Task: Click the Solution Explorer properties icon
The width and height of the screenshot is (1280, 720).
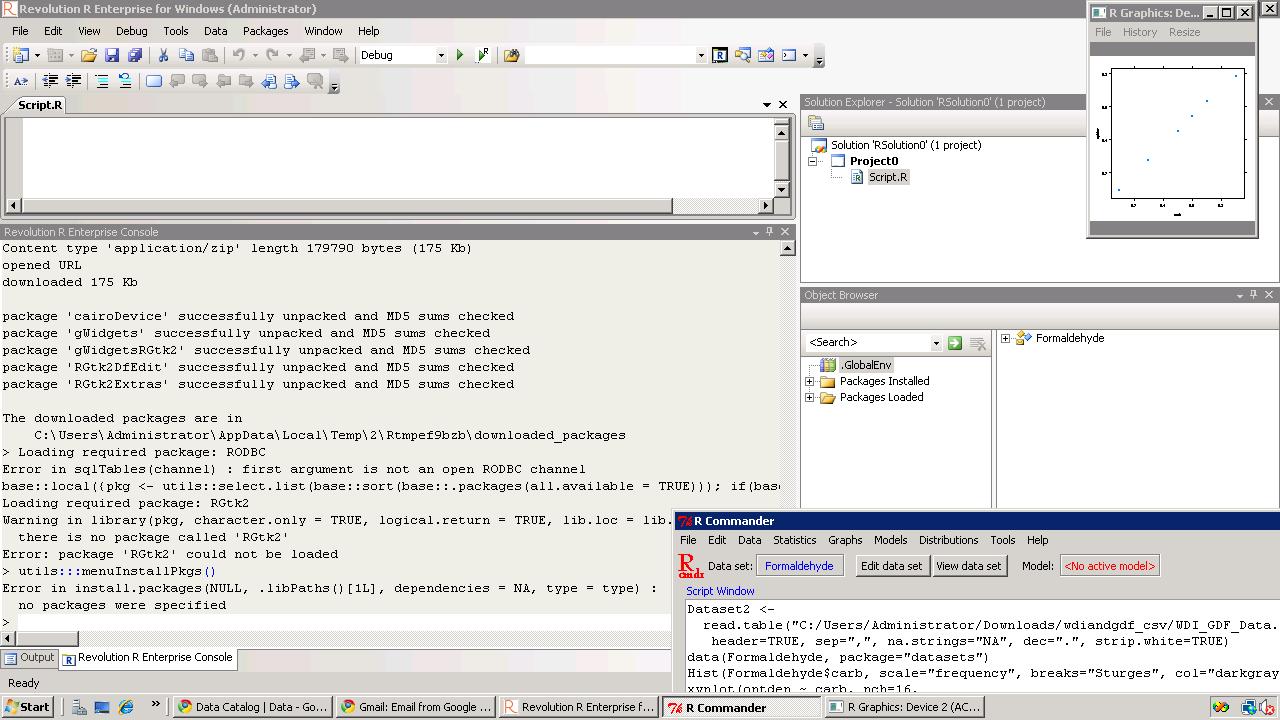Action: pyautogui.click(x=816, y=123)
